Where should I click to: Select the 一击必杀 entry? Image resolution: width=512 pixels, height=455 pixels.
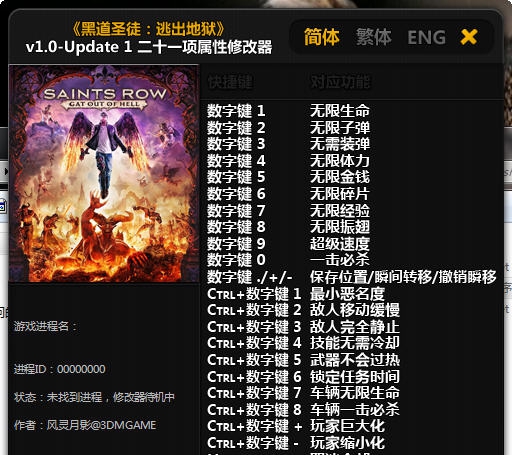tap(340, 260)
